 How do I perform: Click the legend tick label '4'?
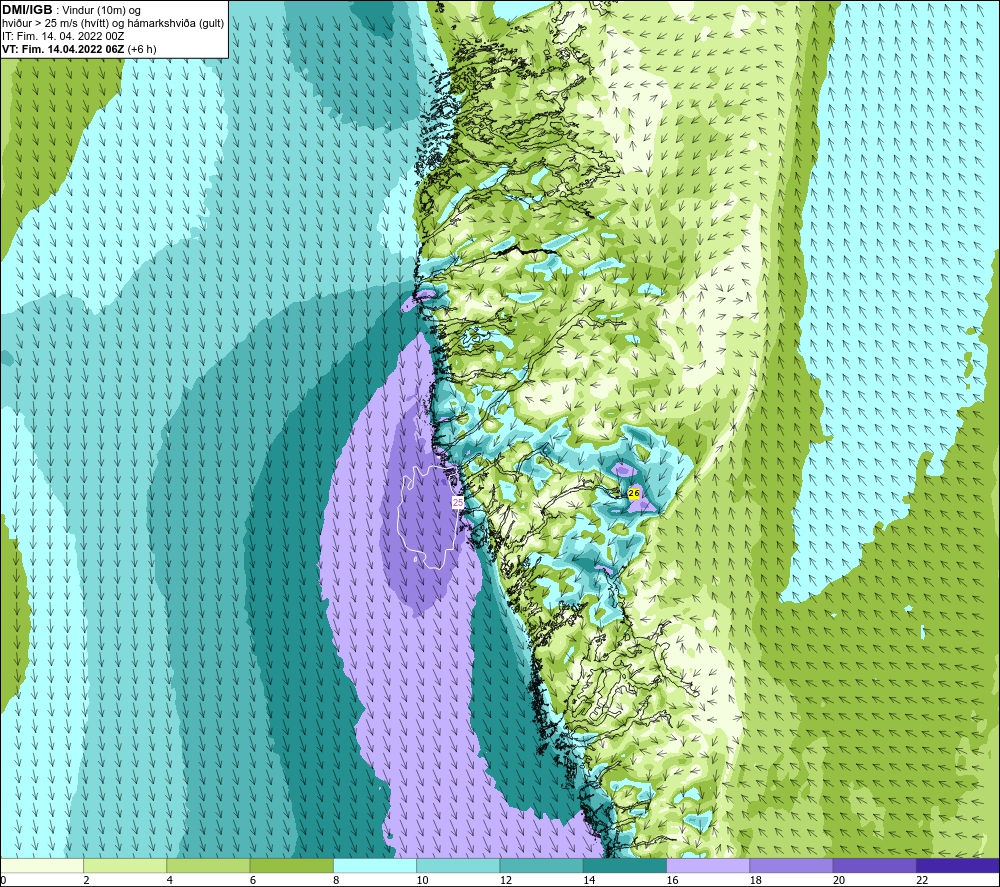(170, 880)
